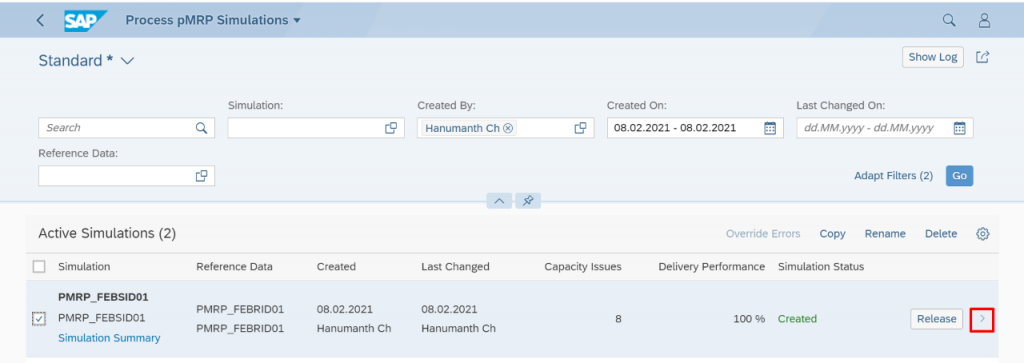Open Created On calendar picker
This screenshot has width=1024, height=363.
770,128
